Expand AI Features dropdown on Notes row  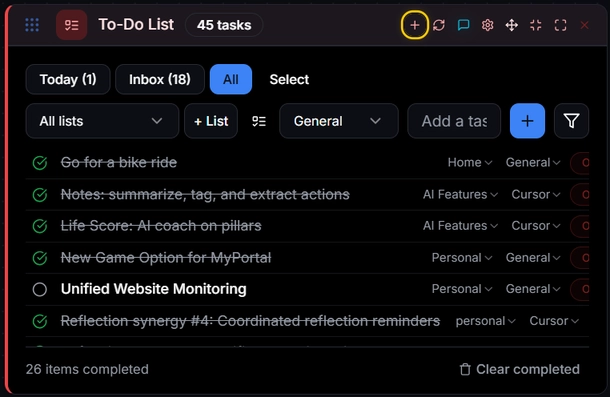coord(460,194)
